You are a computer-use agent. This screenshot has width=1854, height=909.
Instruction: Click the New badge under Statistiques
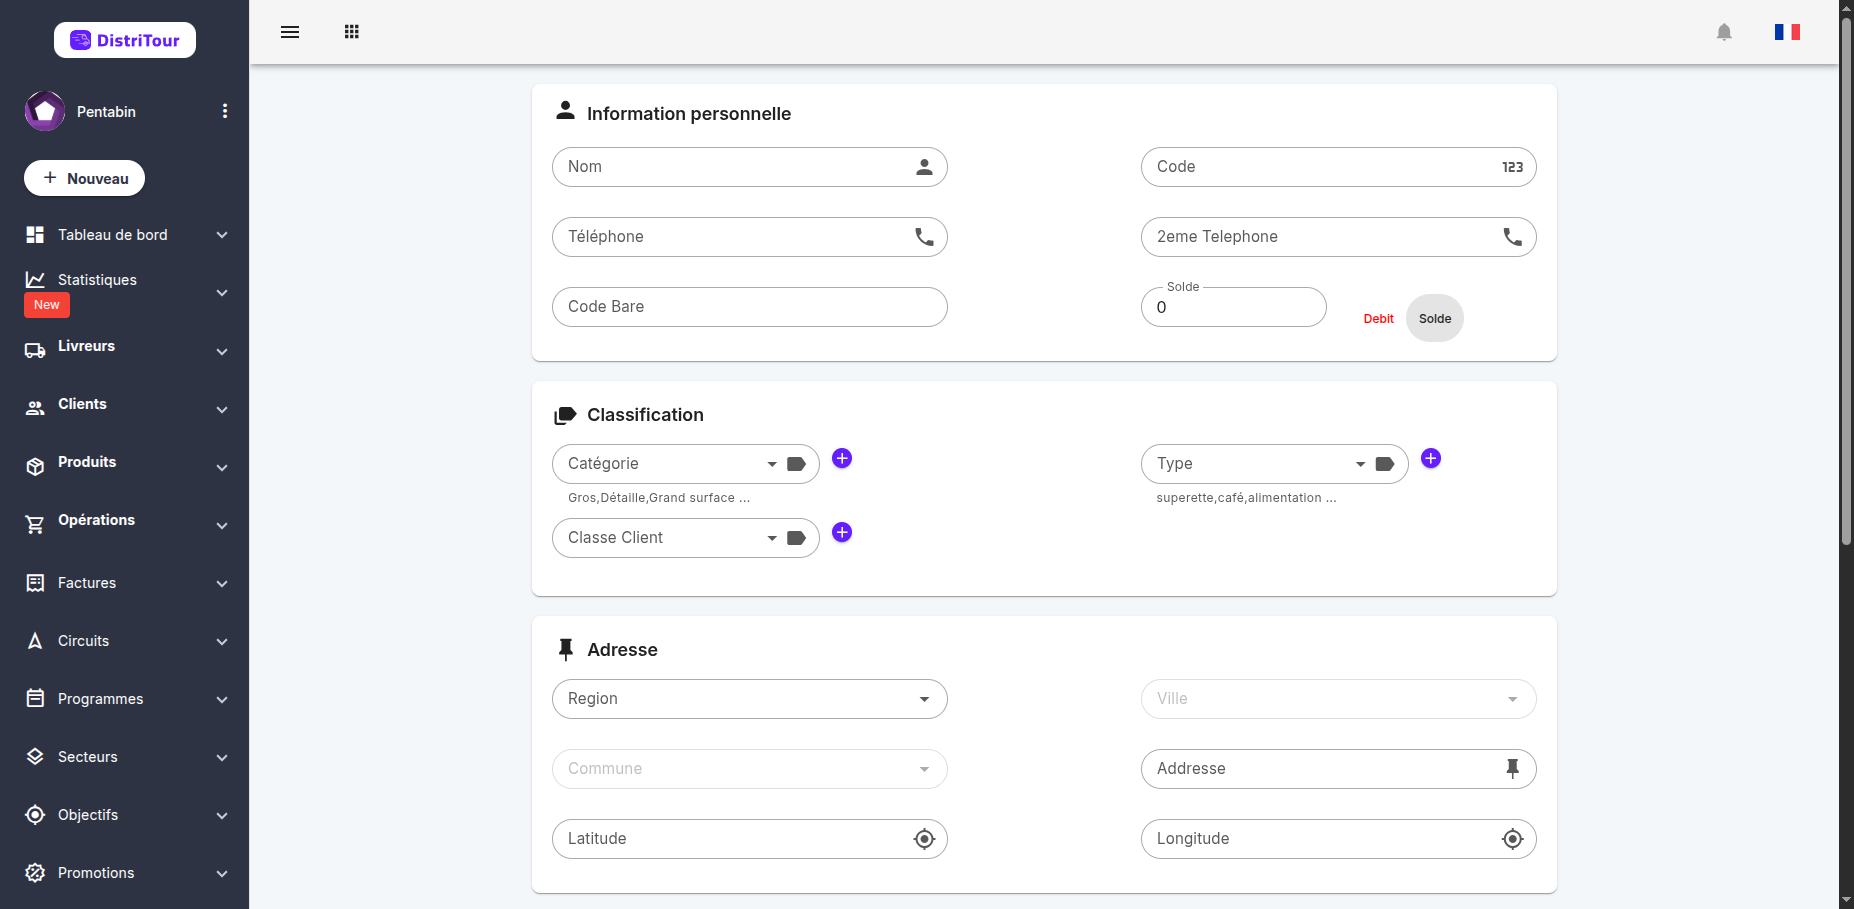(x=47, y=305)
